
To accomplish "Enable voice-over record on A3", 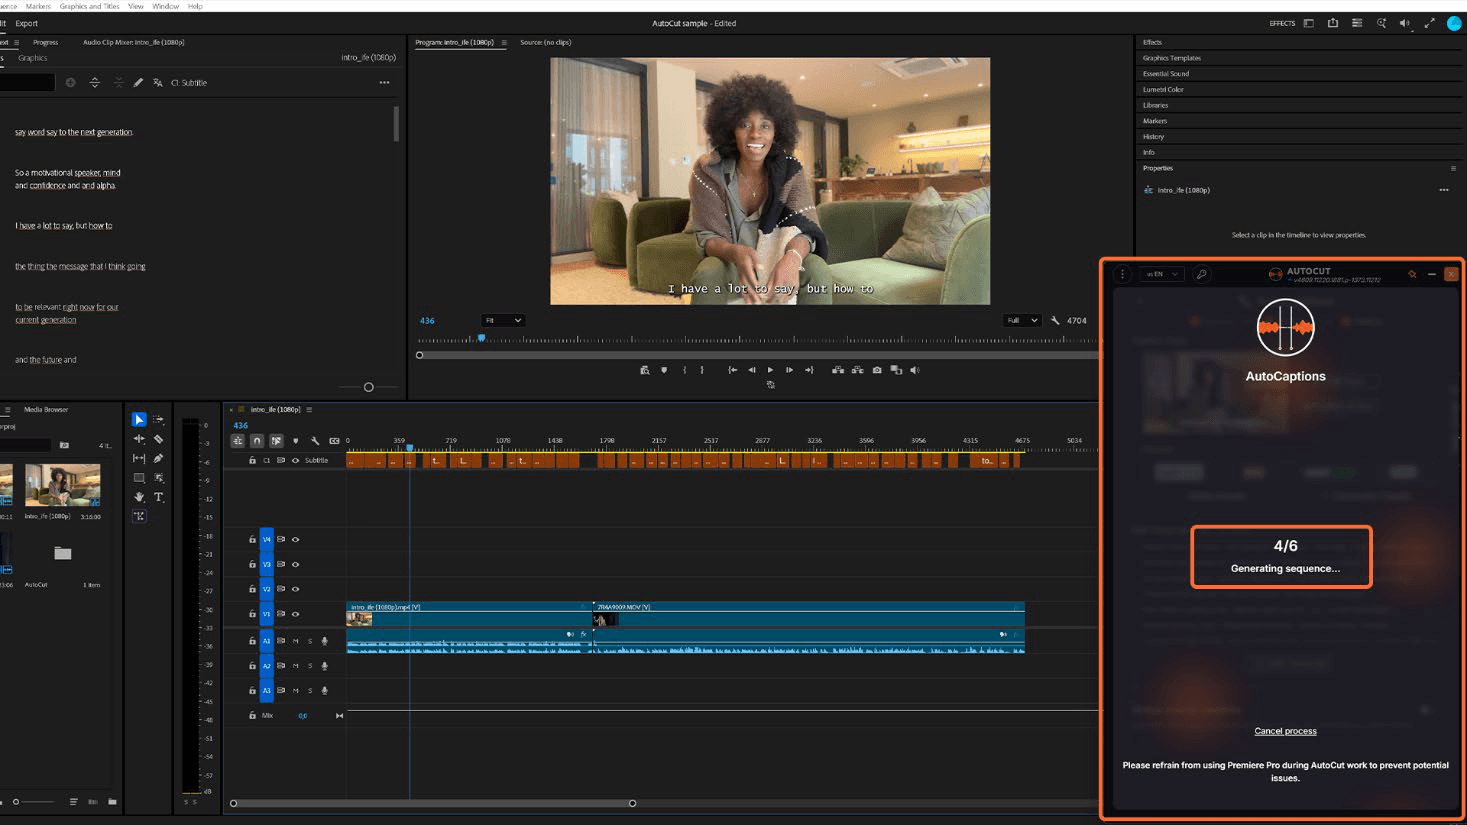I will (324, 691).
